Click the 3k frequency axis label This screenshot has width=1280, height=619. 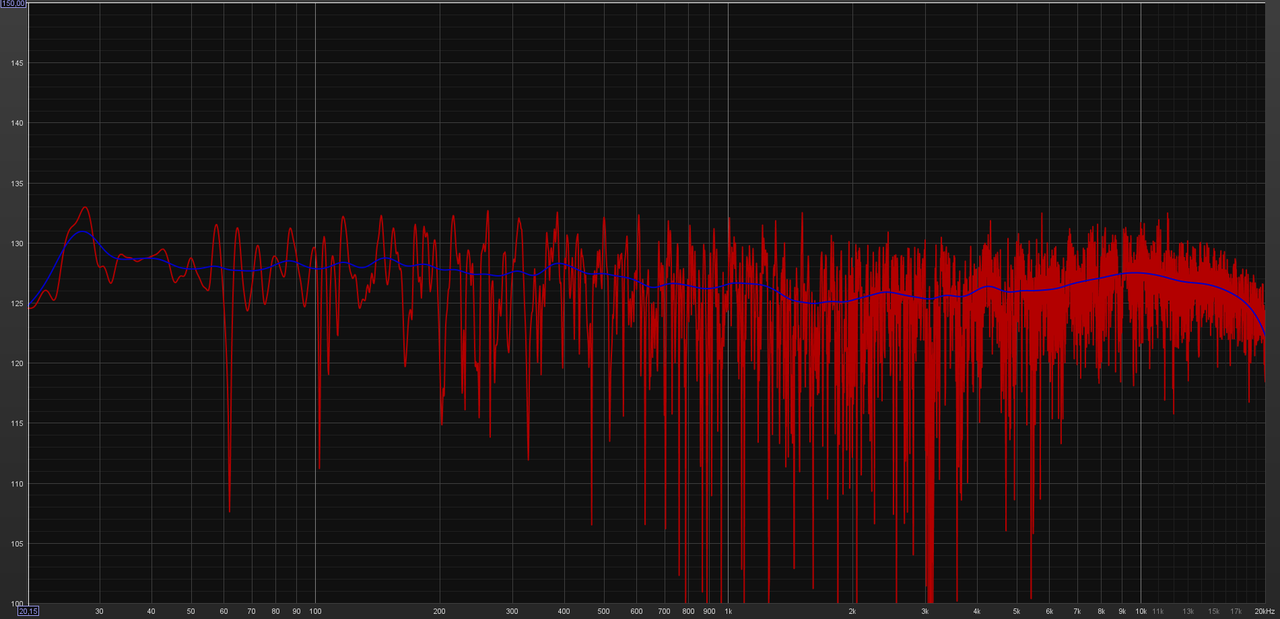(925, 611)
